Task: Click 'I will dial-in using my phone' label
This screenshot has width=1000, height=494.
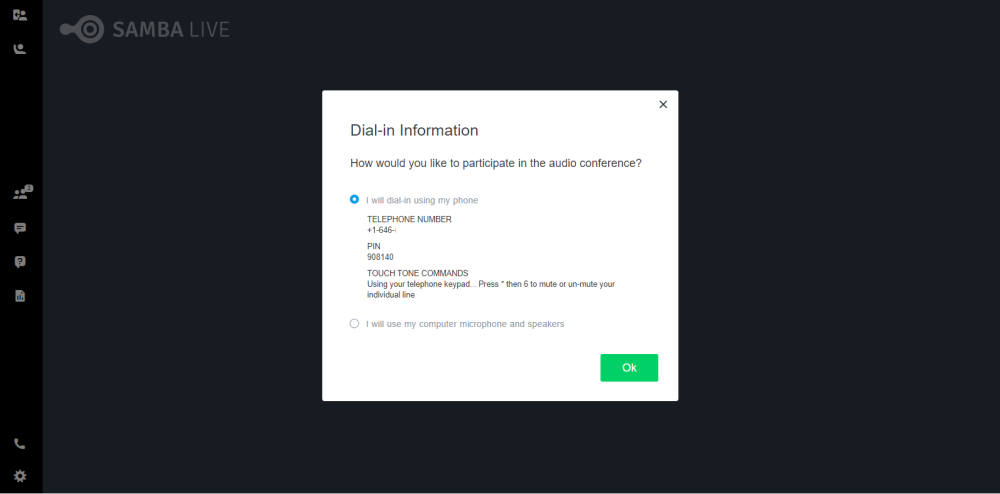Action: [x=422, y=200]
